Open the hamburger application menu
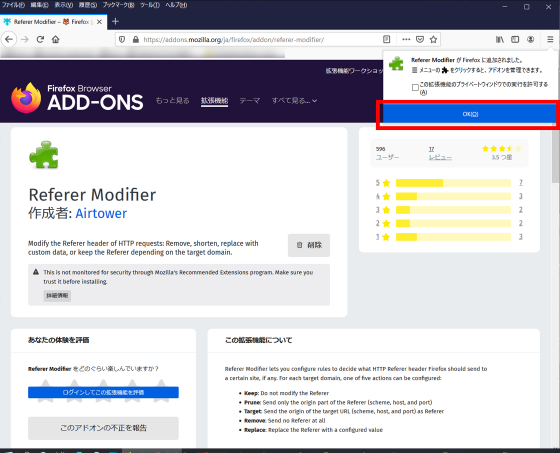Viewport: 560px width, 453px height. tap(550, 39)
